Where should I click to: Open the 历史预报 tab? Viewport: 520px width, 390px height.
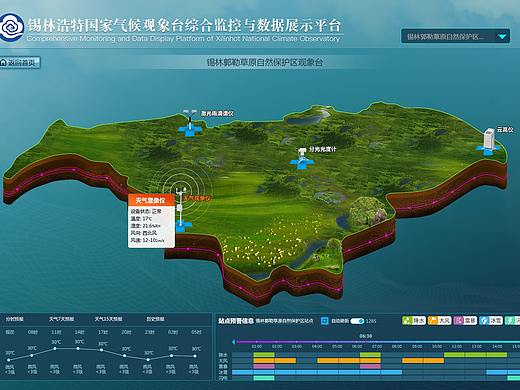155,319
